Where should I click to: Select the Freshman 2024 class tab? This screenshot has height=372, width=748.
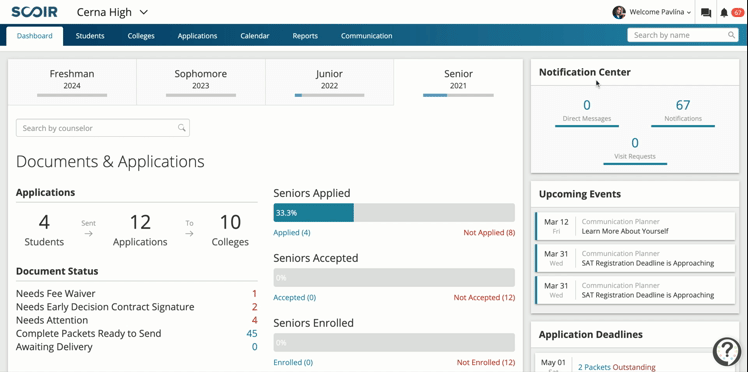72,82
